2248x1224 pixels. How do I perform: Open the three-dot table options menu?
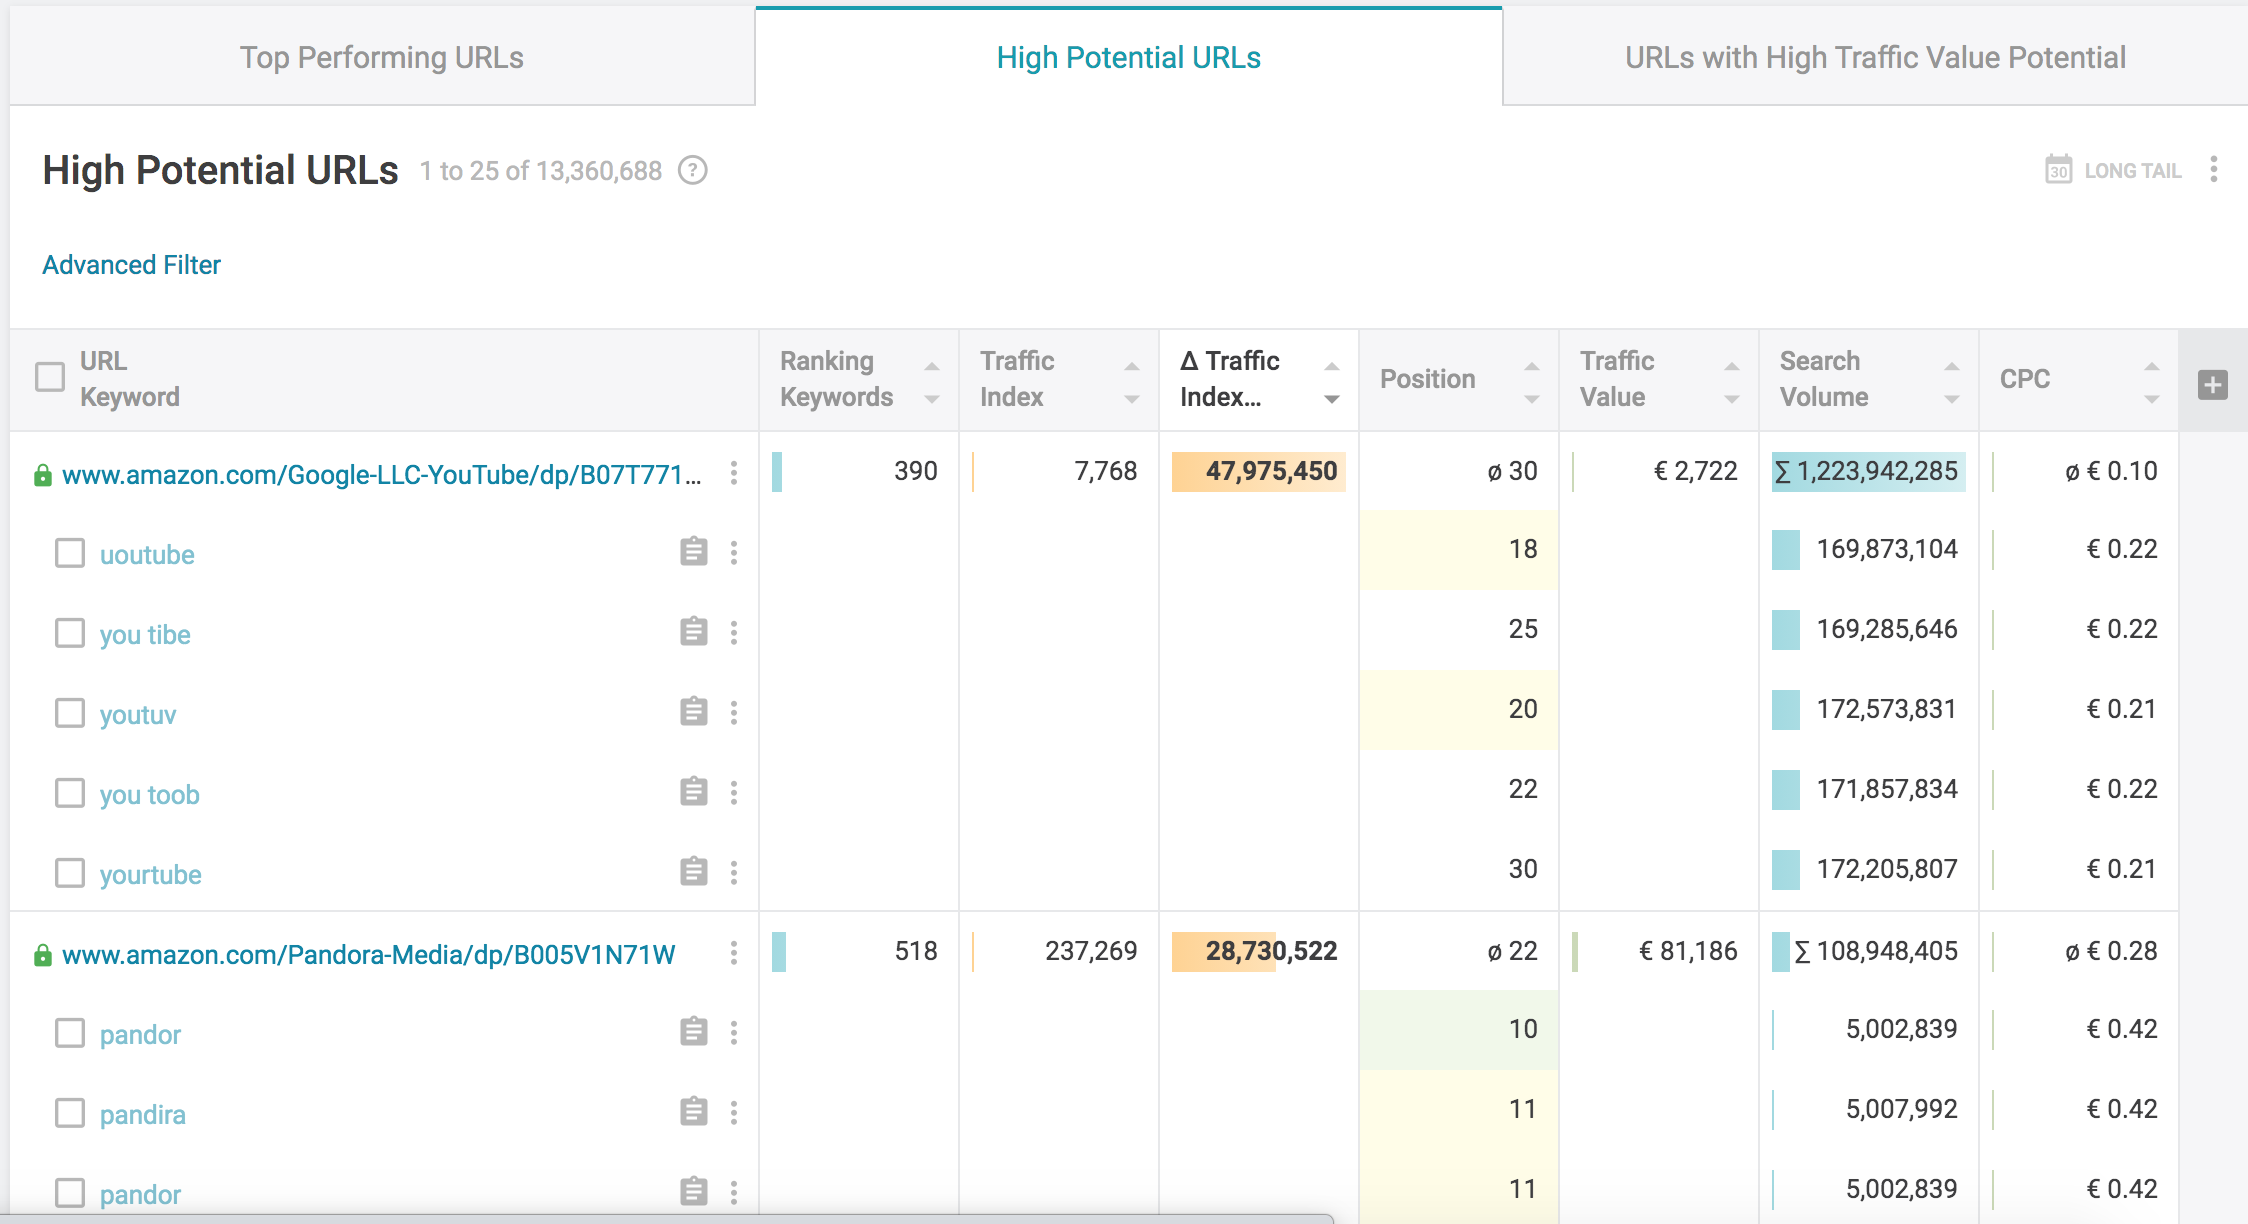pos(2214,169)
